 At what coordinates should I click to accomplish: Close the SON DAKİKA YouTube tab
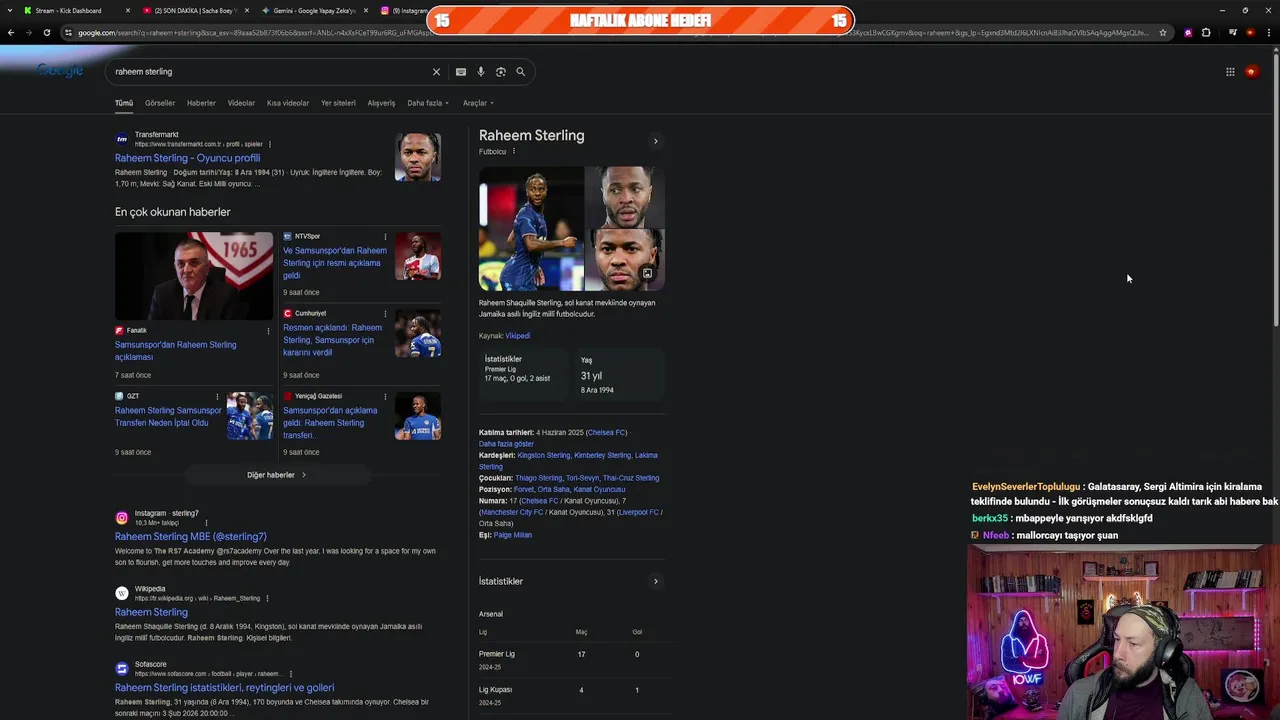point(247,11)
